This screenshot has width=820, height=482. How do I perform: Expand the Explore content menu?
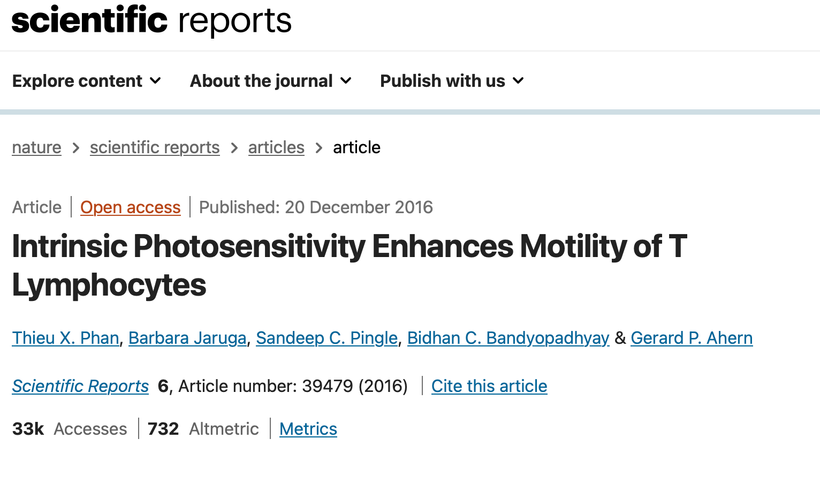click(x=86, y=81)
